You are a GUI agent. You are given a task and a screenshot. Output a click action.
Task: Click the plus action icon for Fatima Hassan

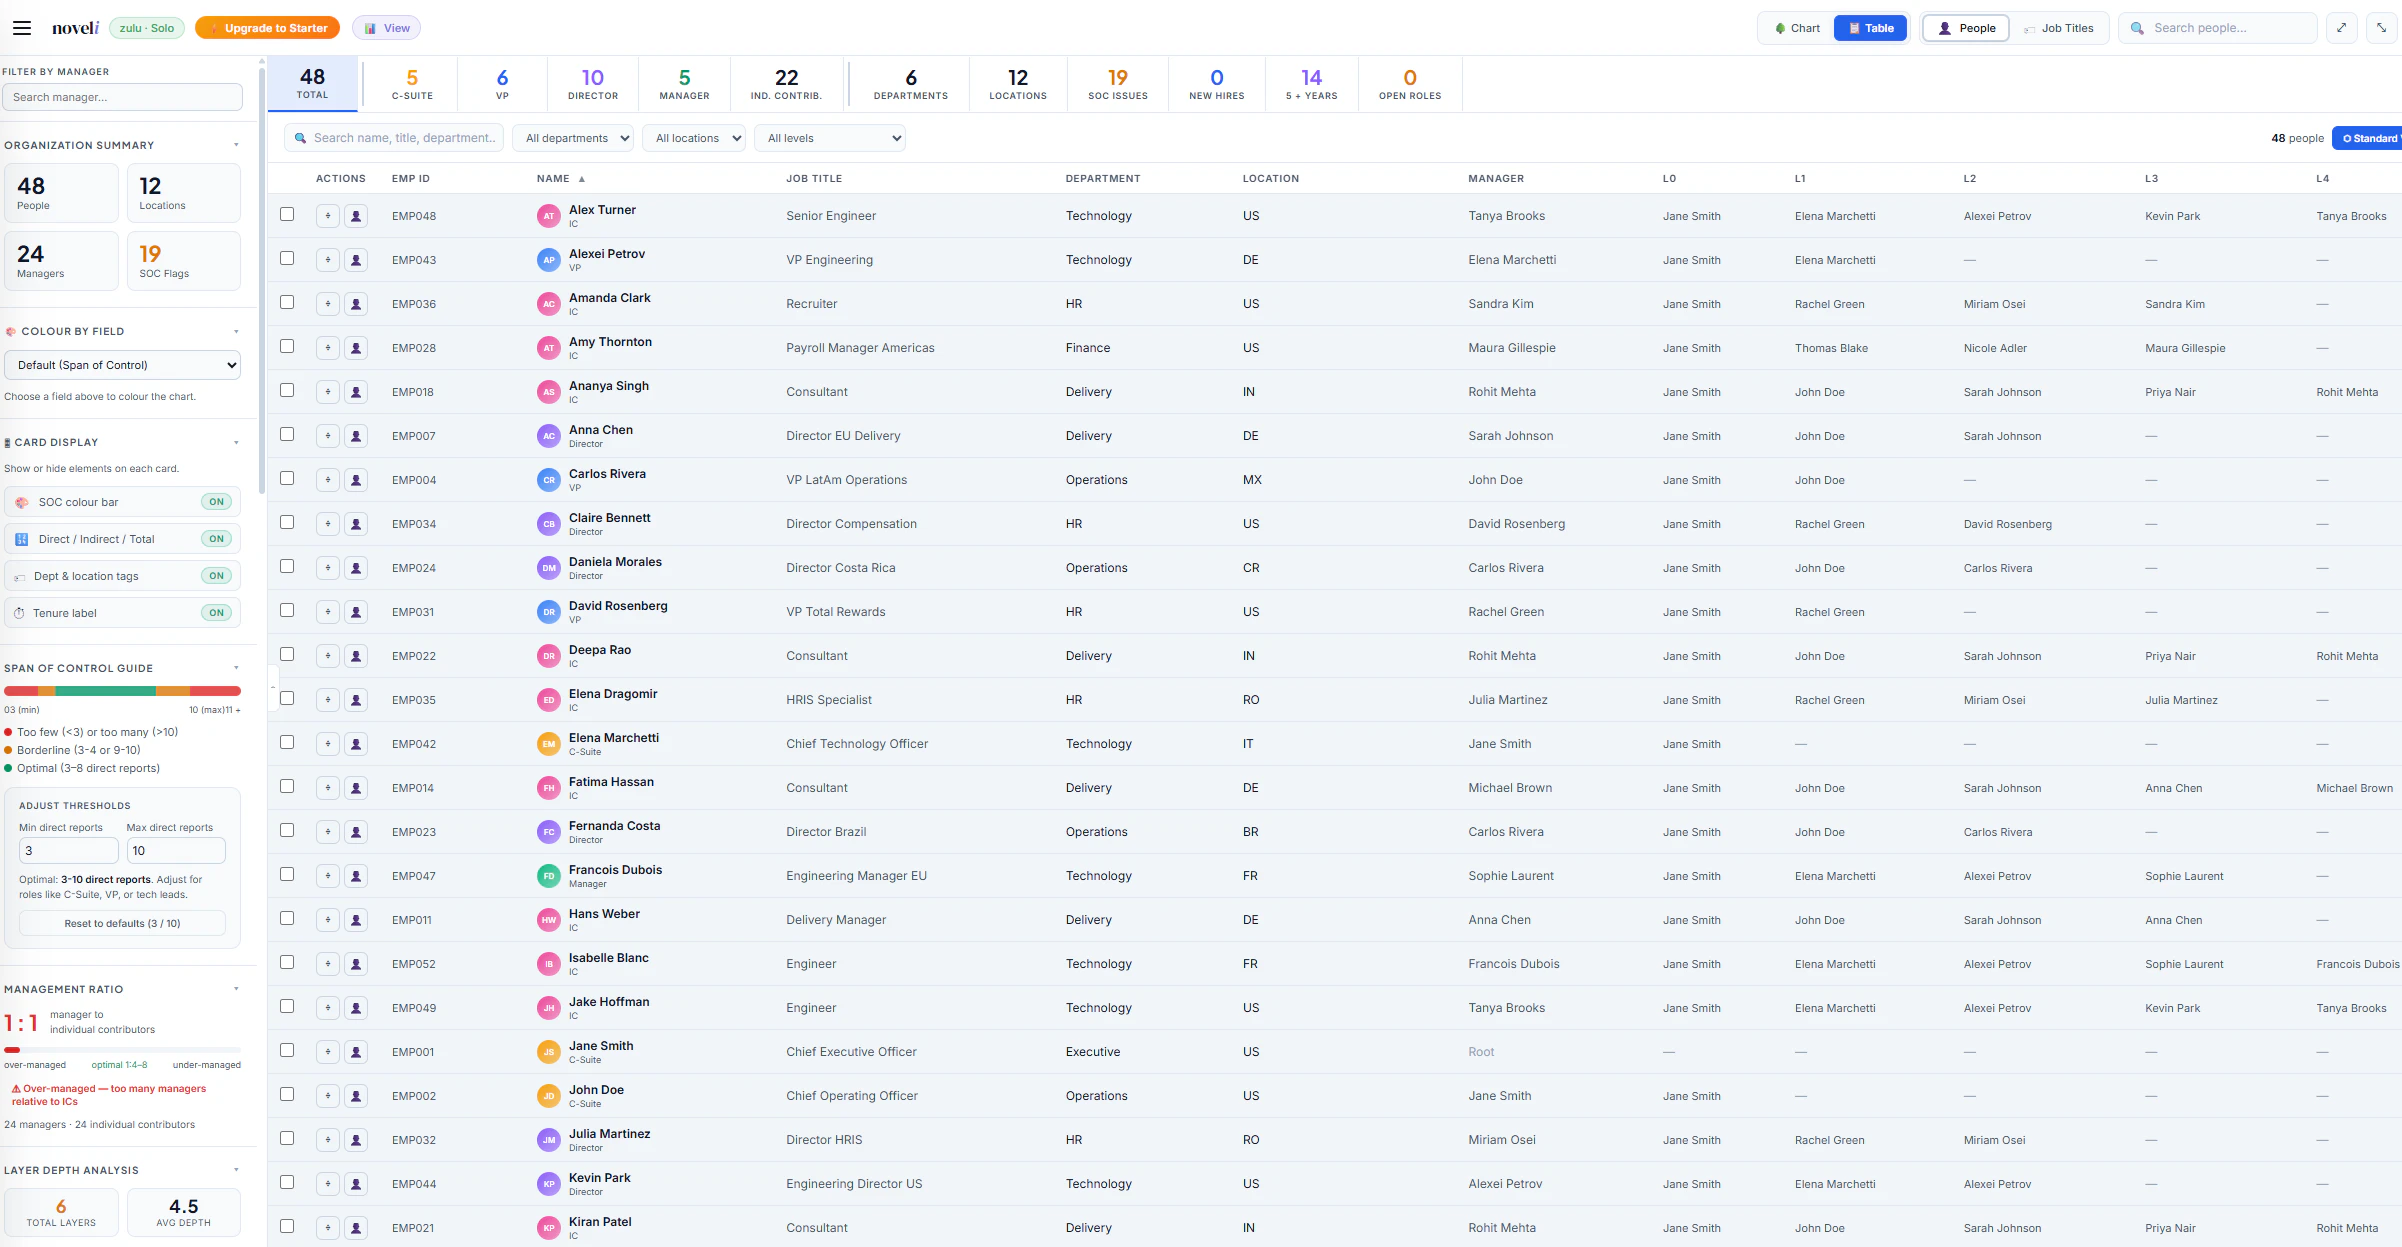[327, 788]
